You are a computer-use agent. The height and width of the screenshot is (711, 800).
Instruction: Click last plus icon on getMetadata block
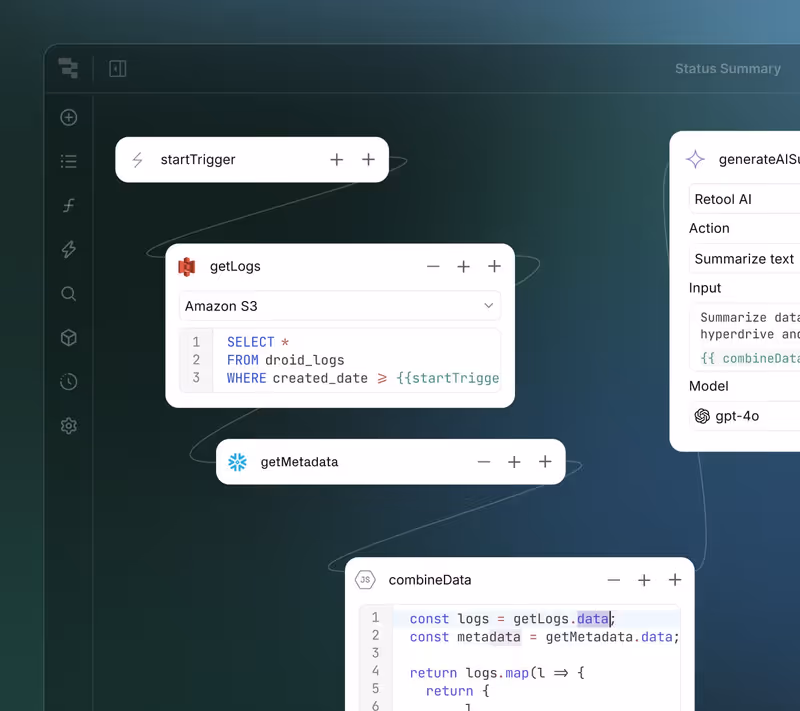[545, 462]
